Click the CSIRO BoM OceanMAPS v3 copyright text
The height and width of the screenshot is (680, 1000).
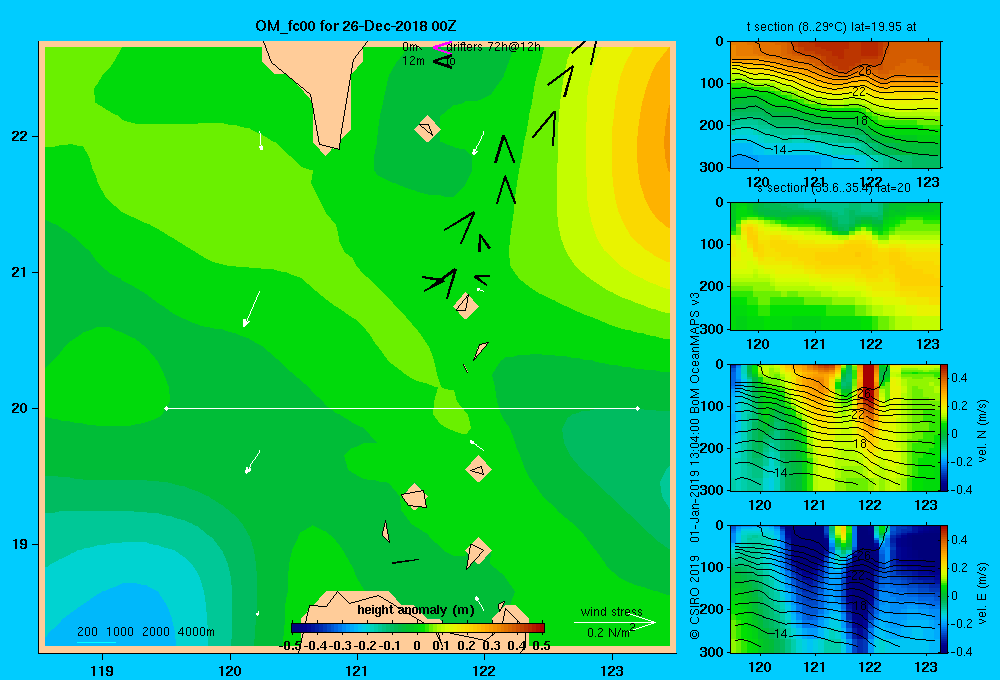[x=695, y=466]
